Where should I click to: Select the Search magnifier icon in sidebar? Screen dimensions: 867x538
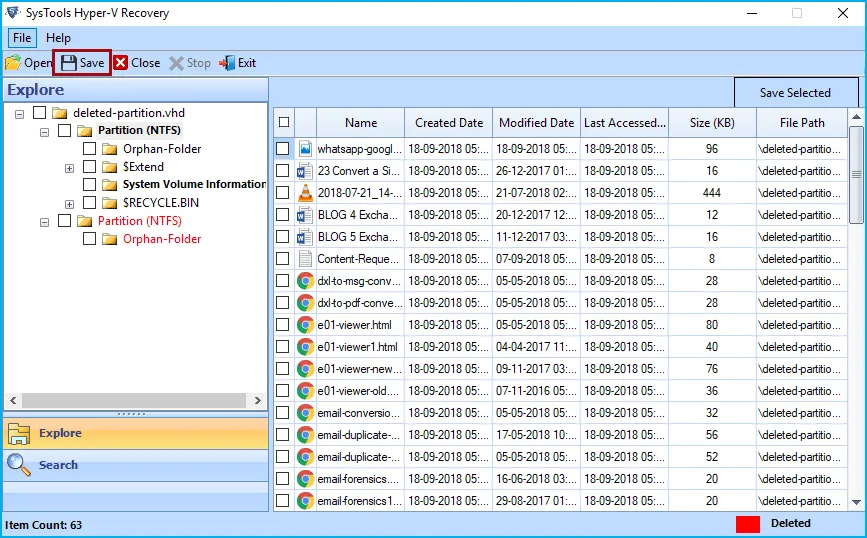coord(19,465)
